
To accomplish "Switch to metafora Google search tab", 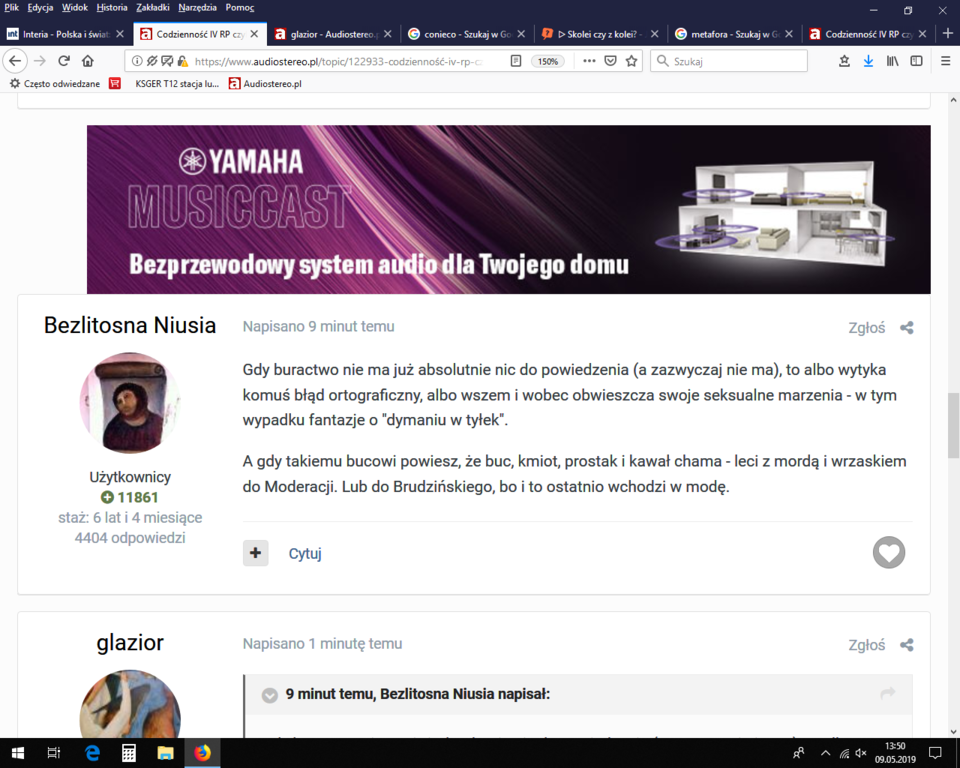I will pyautogui.click(x=735, y=34).
